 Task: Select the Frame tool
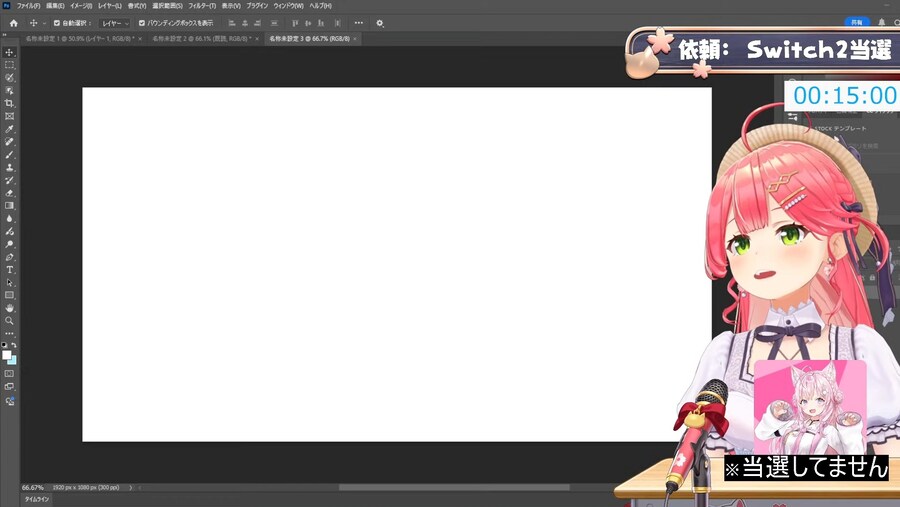coord(9,116)
